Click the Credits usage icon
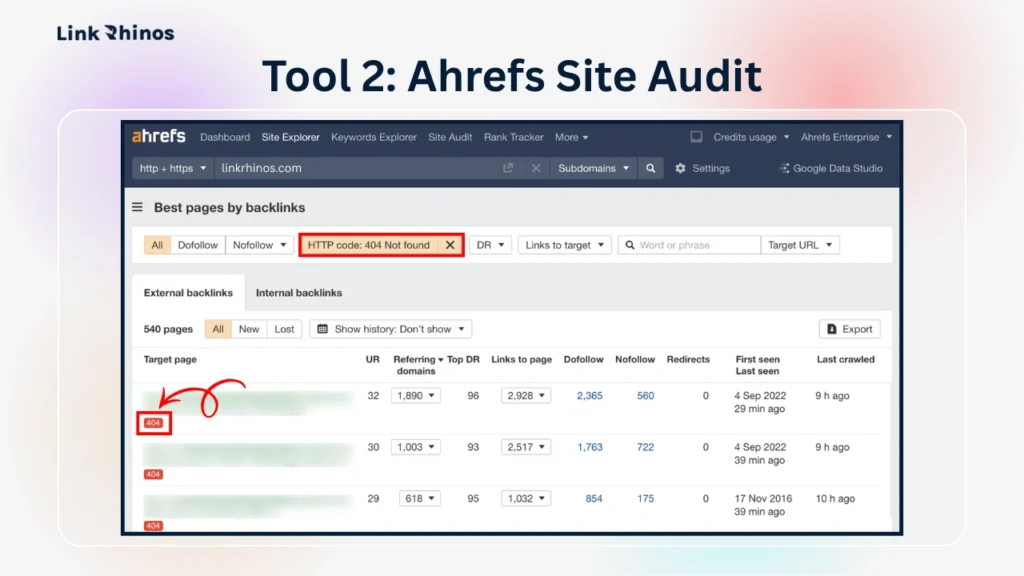 696,137
